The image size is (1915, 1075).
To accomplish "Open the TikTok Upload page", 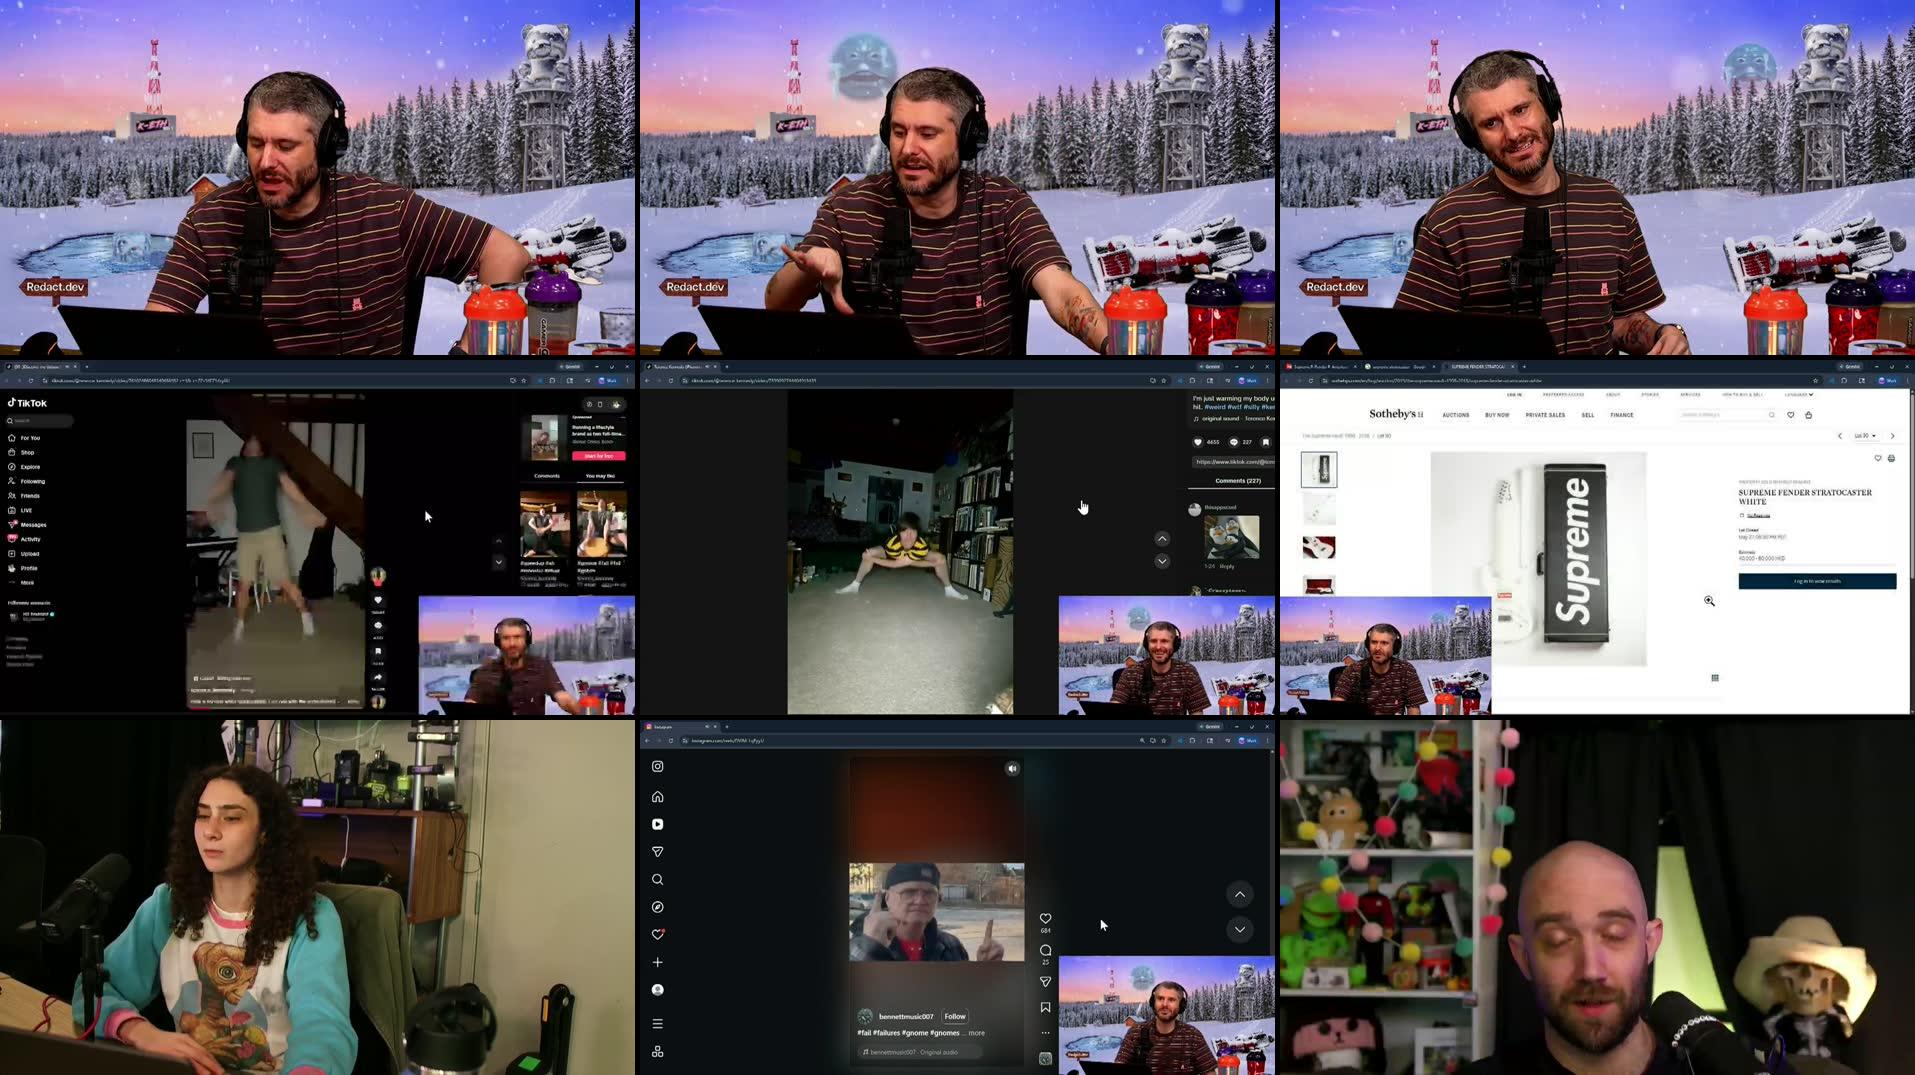I will tap(30, 553).
